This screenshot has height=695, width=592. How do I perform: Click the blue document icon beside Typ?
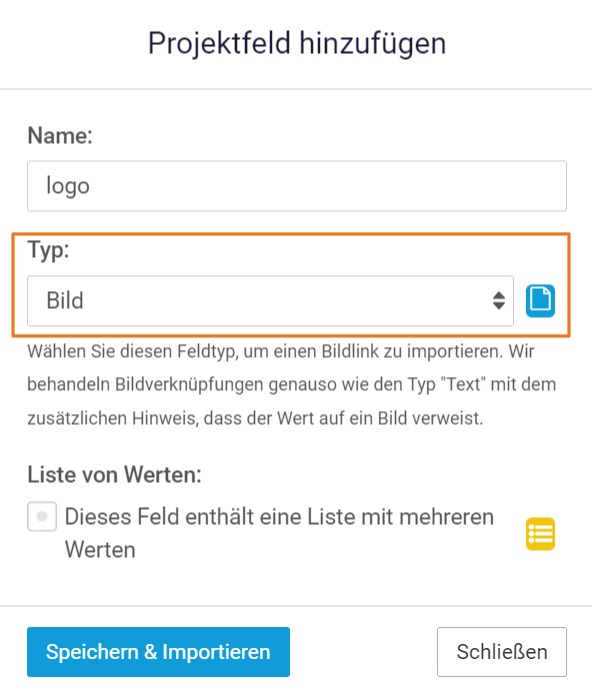pos(540,301)
